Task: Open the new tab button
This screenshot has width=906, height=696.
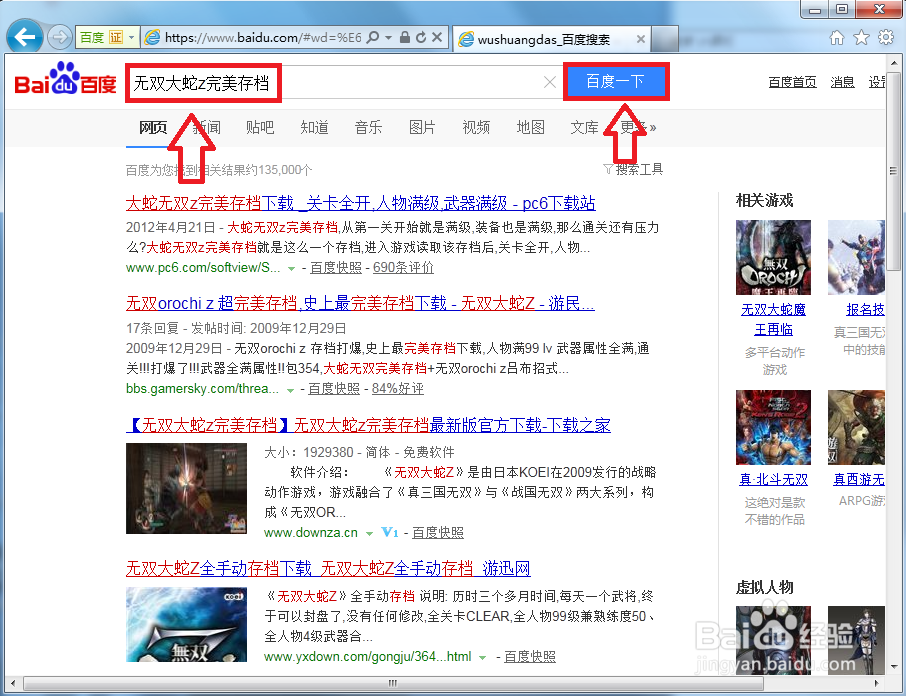Action: (x=664, y=39)
